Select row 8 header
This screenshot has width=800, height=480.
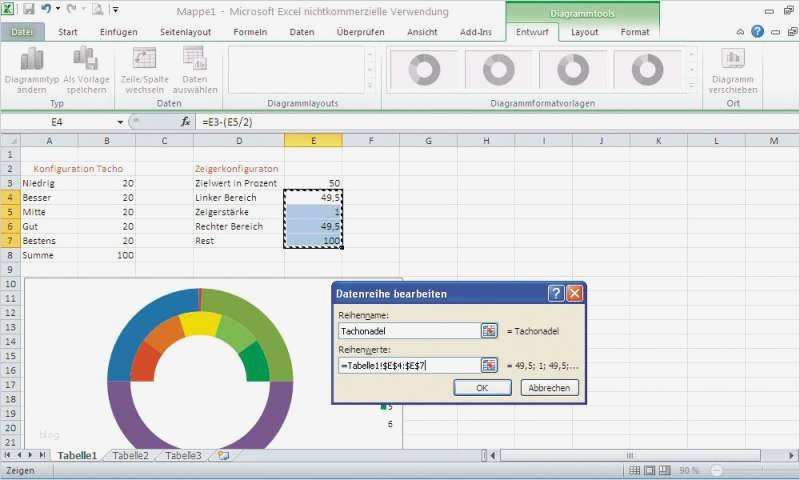[10, 255]
